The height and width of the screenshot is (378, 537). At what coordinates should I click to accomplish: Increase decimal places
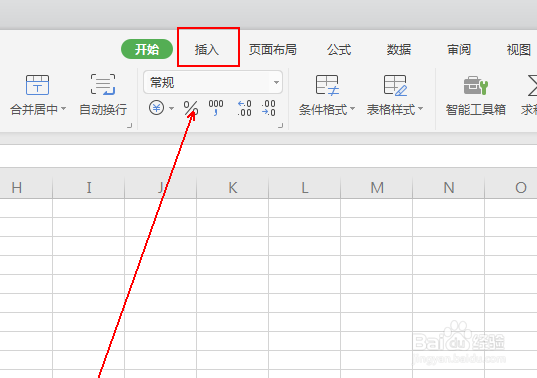click(x=245, y=108)
